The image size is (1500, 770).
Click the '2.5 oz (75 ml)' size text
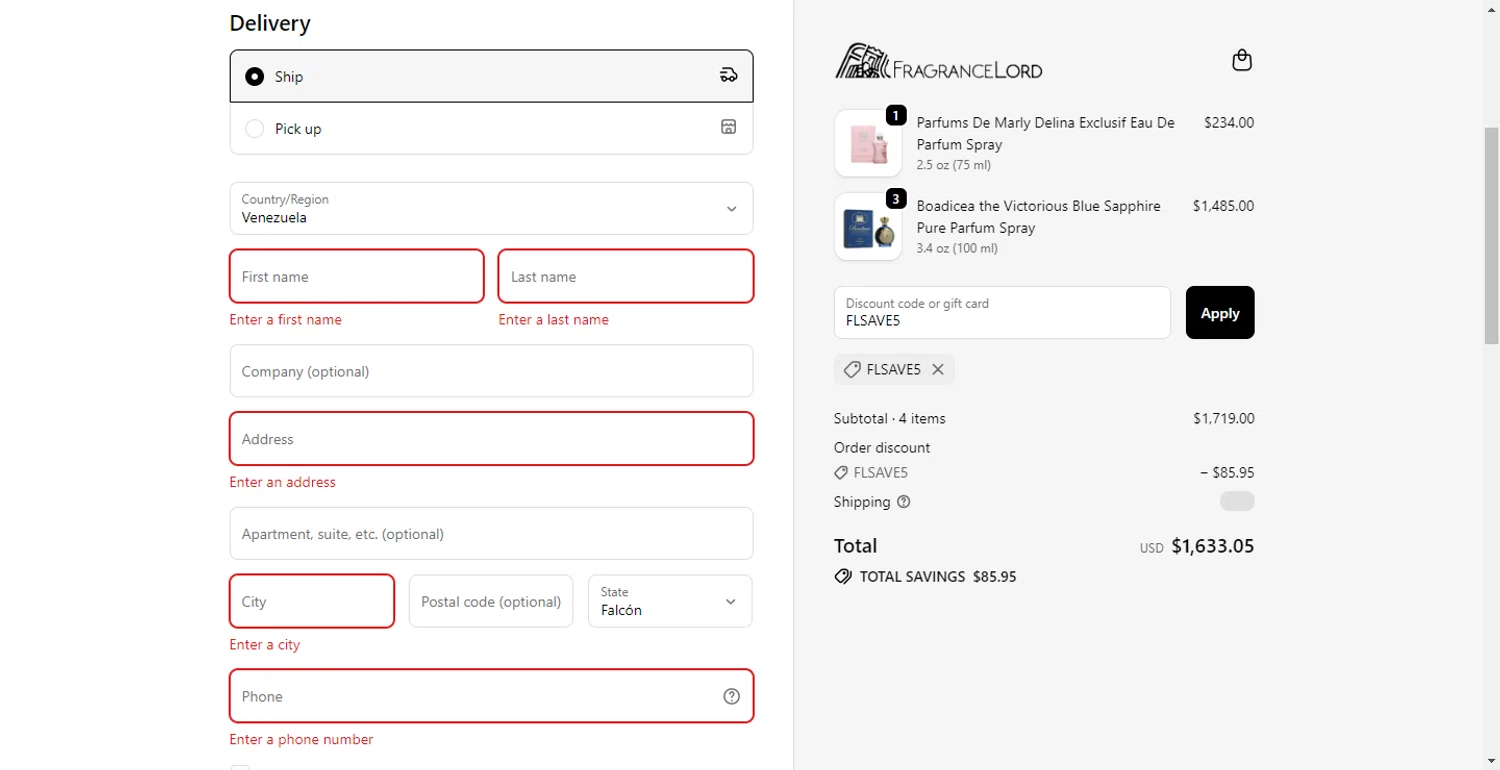click(x=954, y=165)
